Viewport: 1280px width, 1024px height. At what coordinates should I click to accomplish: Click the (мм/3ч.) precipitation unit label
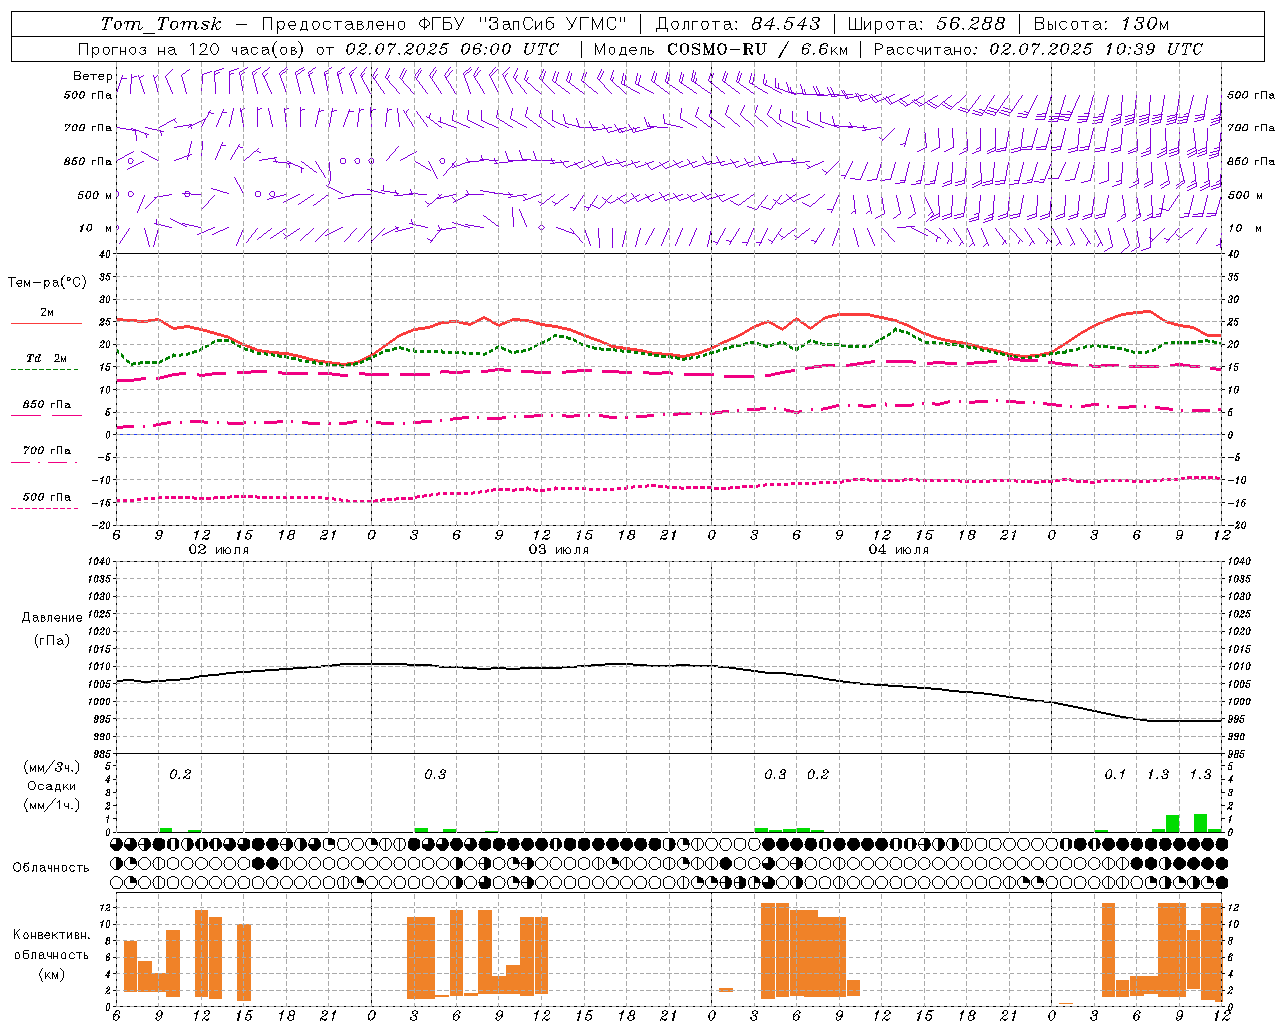52,768
